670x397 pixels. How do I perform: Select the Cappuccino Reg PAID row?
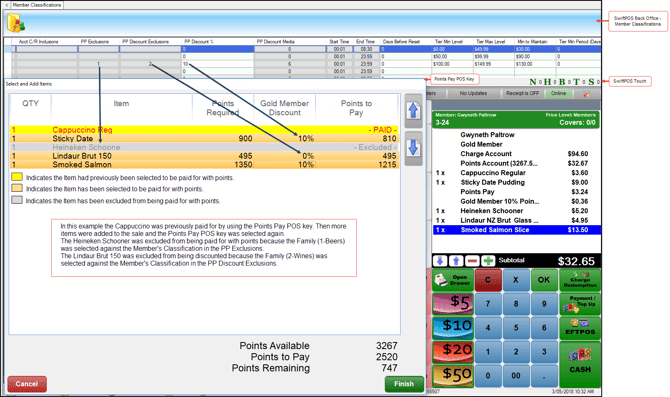pos(205,130)
